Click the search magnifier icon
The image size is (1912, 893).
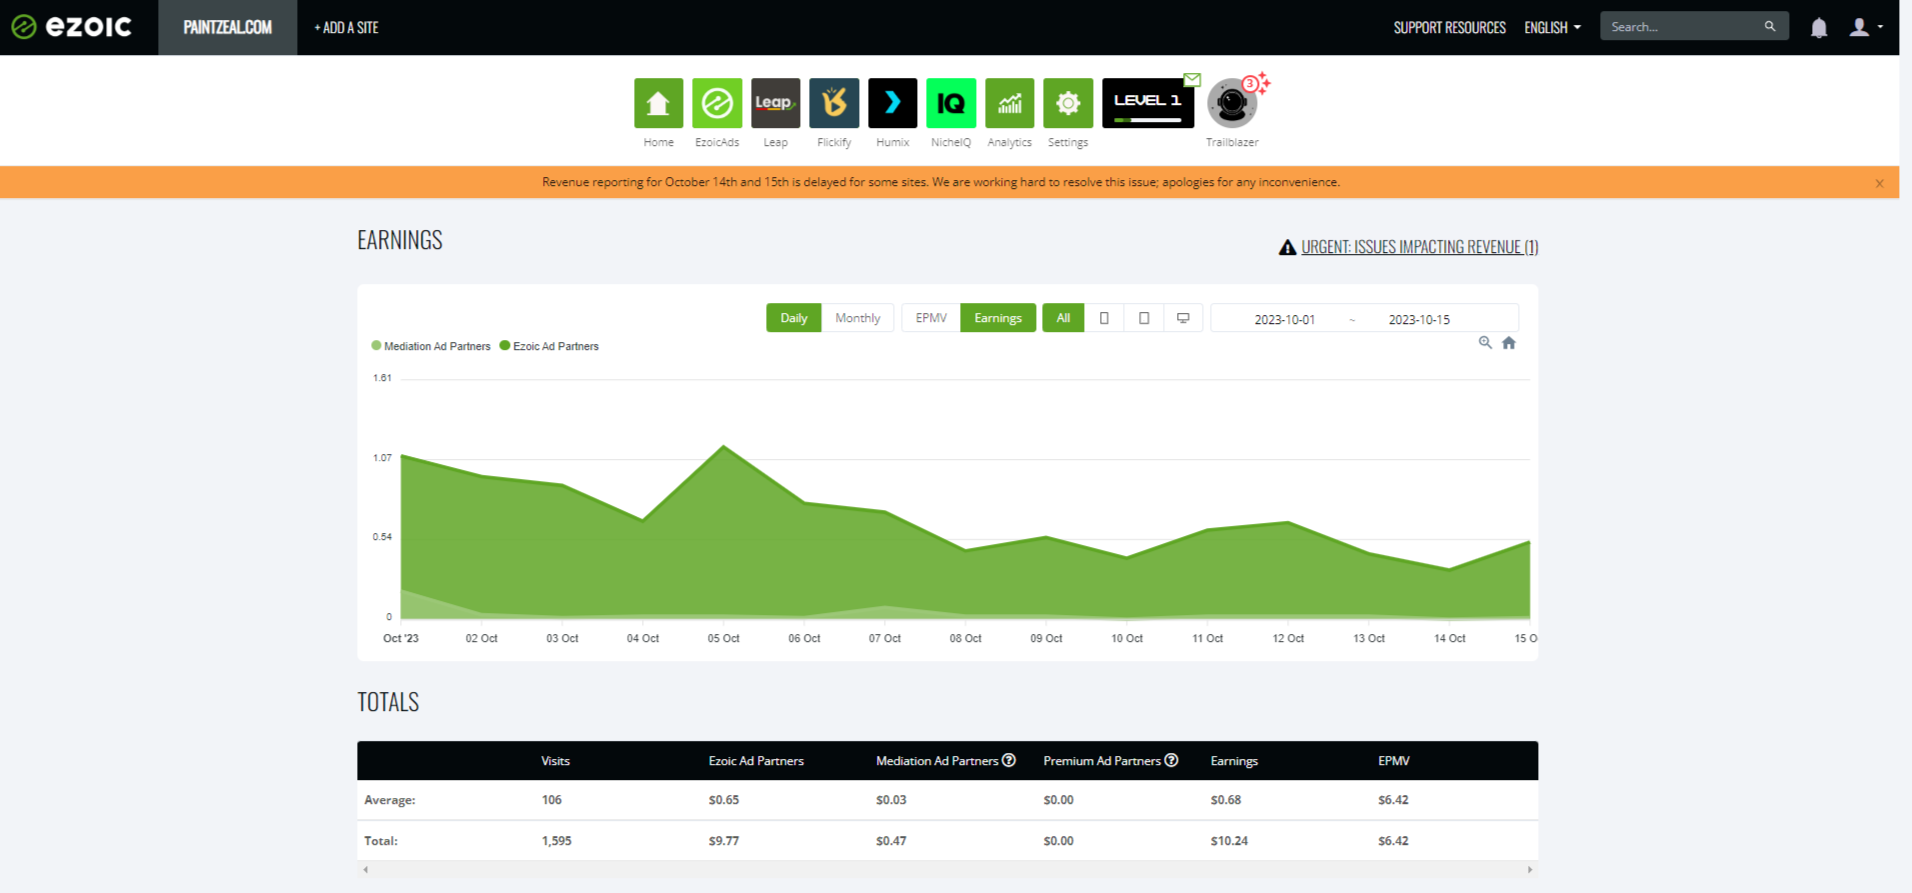point(1770,26)
